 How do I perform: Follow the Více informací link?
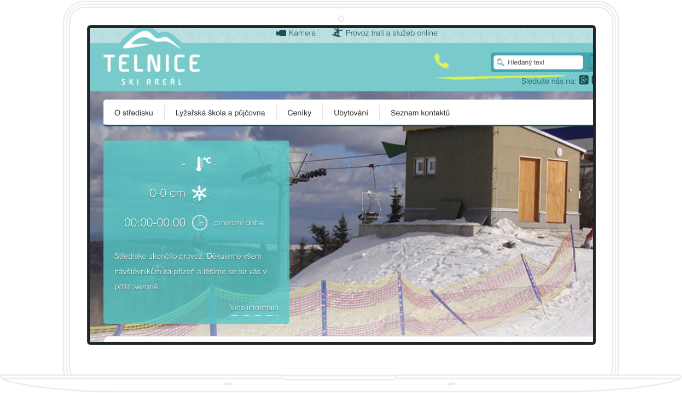(254, 308)
